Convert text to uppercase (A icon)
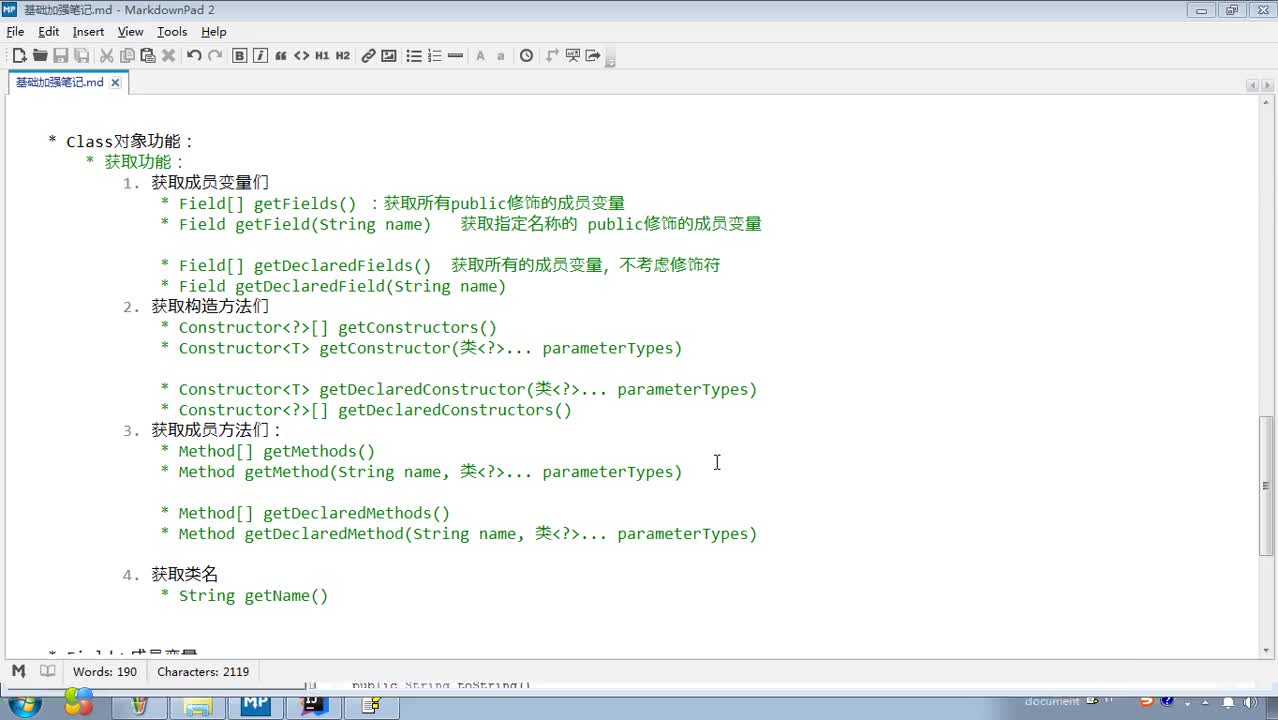 (480, 56)
